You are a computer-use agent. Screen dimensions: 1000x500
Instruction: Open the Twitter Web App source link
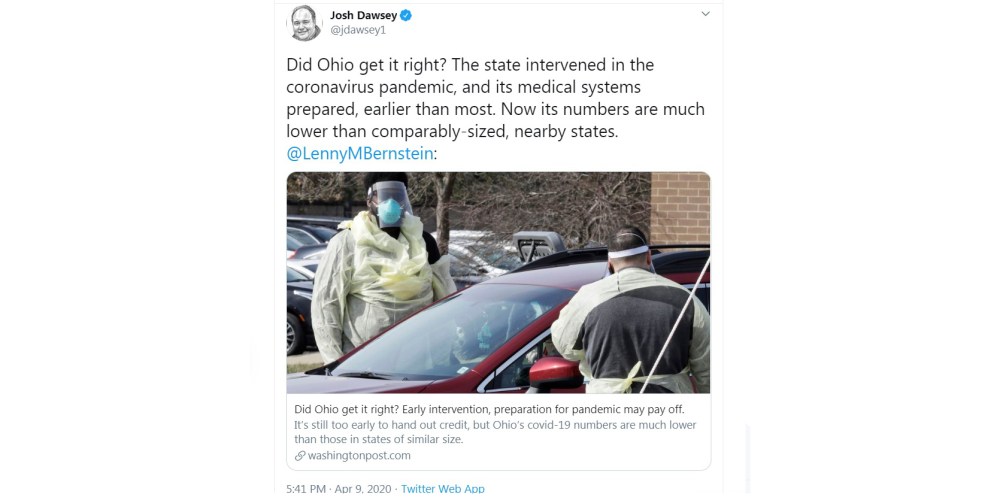(443, 489)
